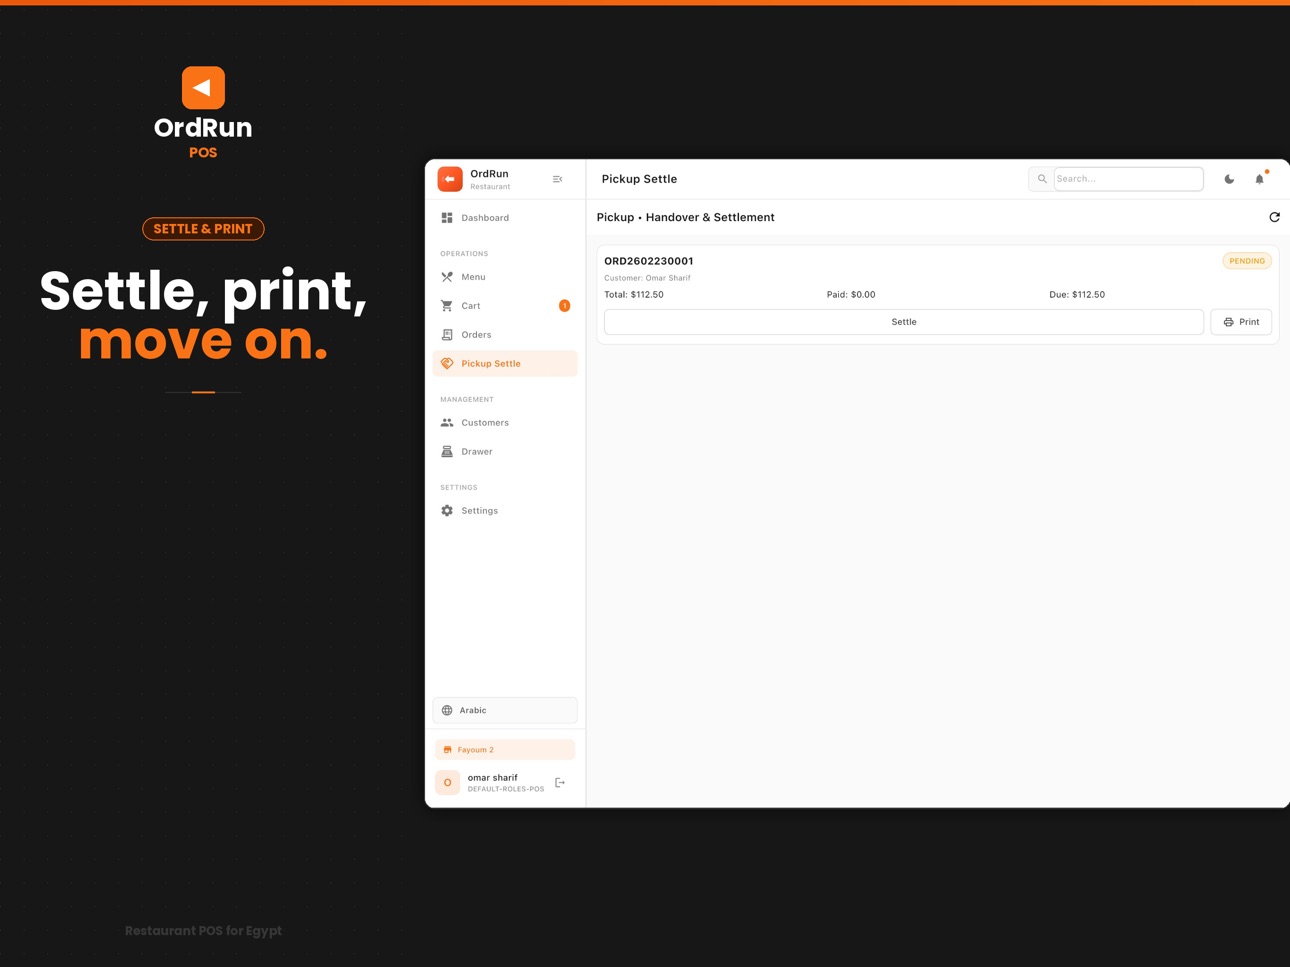
Task: Go to the Cart page
Action: point(505,306)
